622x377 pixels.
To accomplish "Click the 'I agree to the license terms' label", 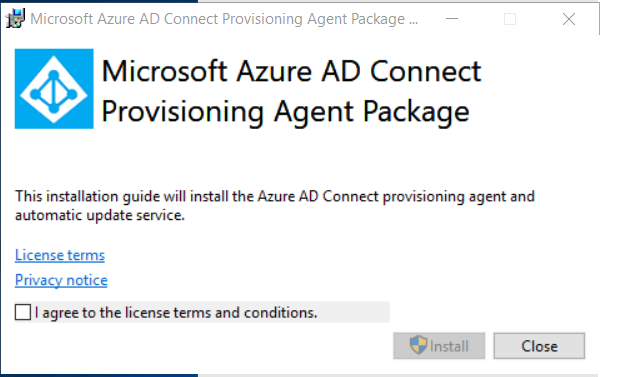I will pyautogui.click(x=176, y=313).
